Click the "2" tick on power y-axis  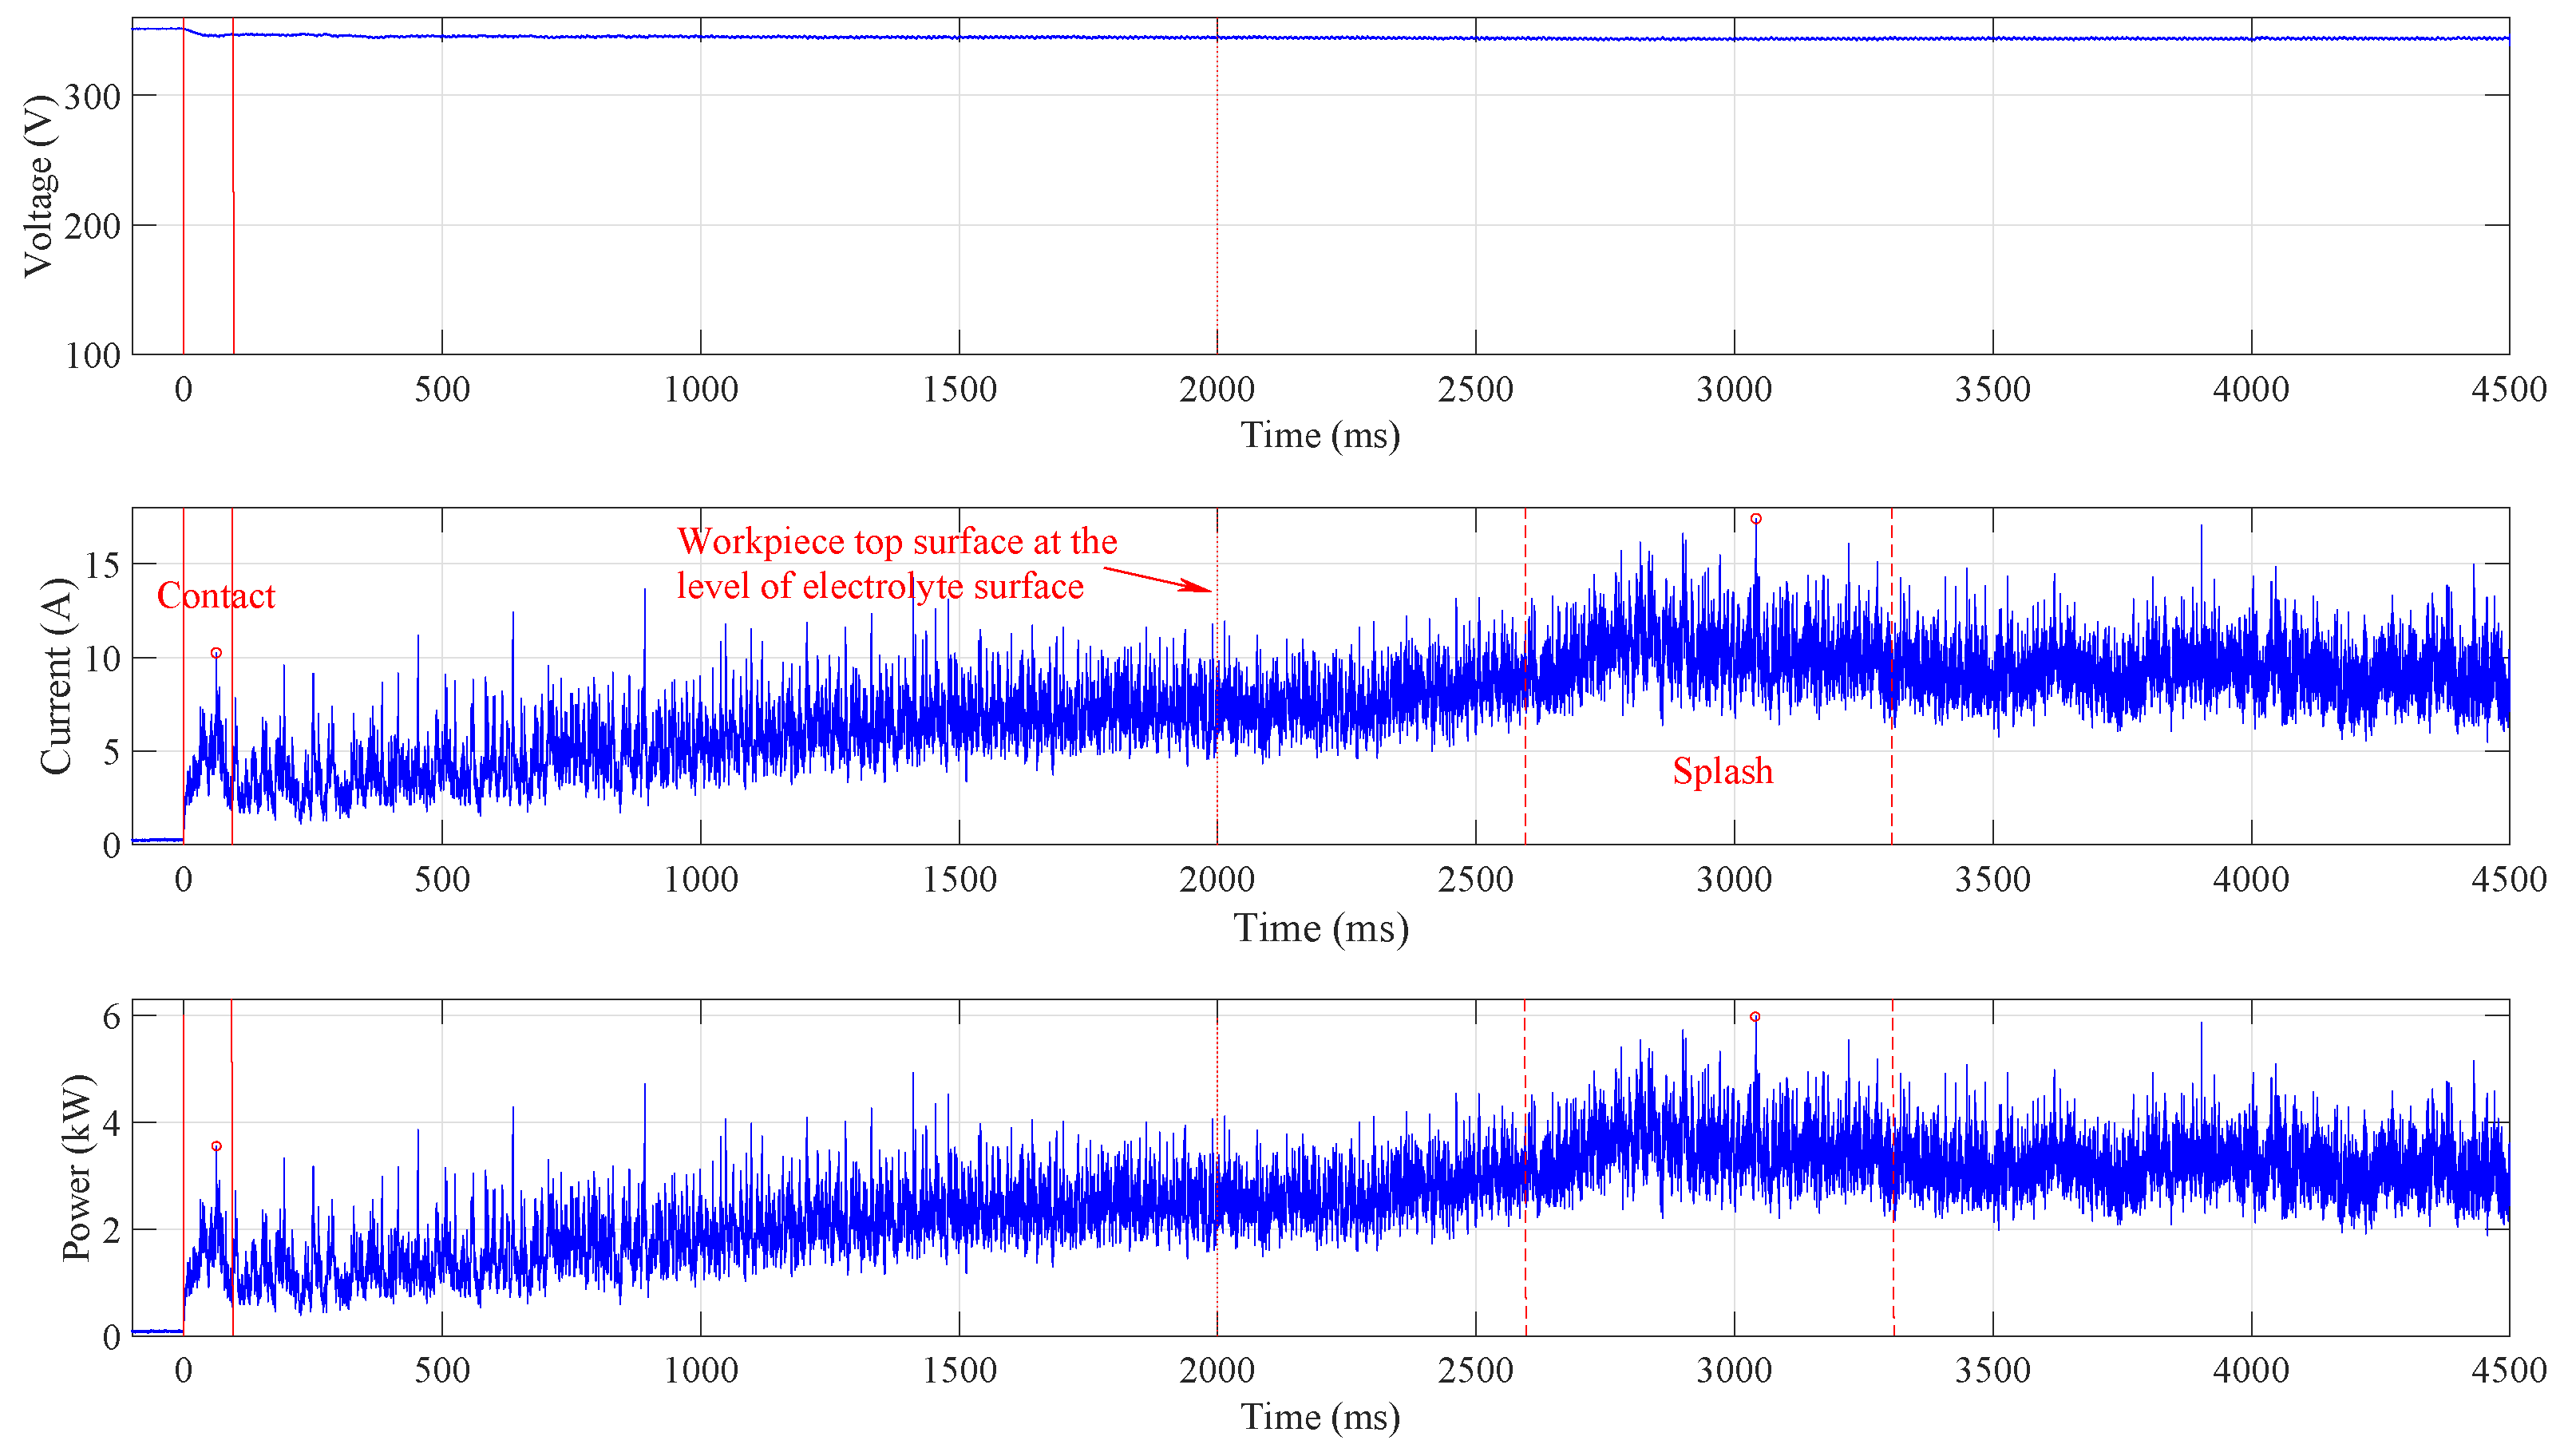coord(111,1231)
